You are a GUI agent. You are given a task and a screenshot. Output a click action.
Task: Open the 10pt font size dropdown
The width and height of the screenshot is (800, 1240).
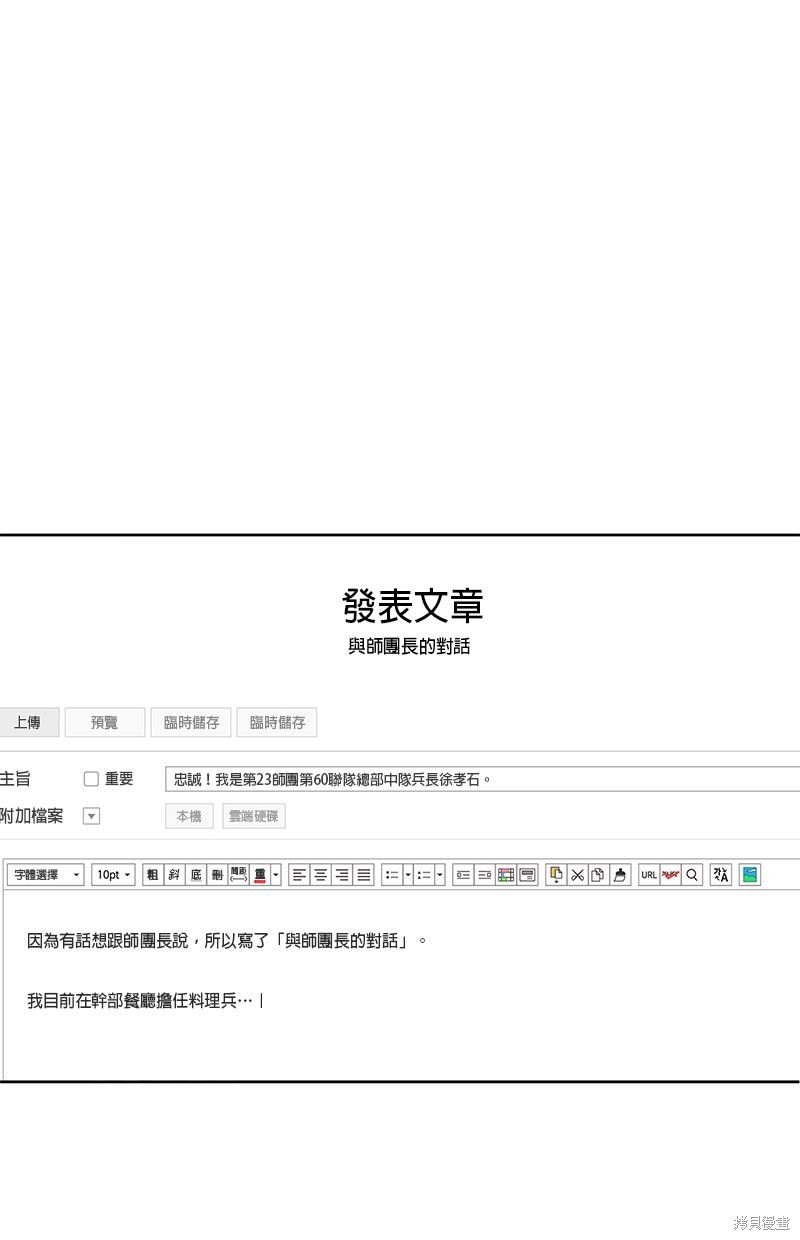click(114, 875)
